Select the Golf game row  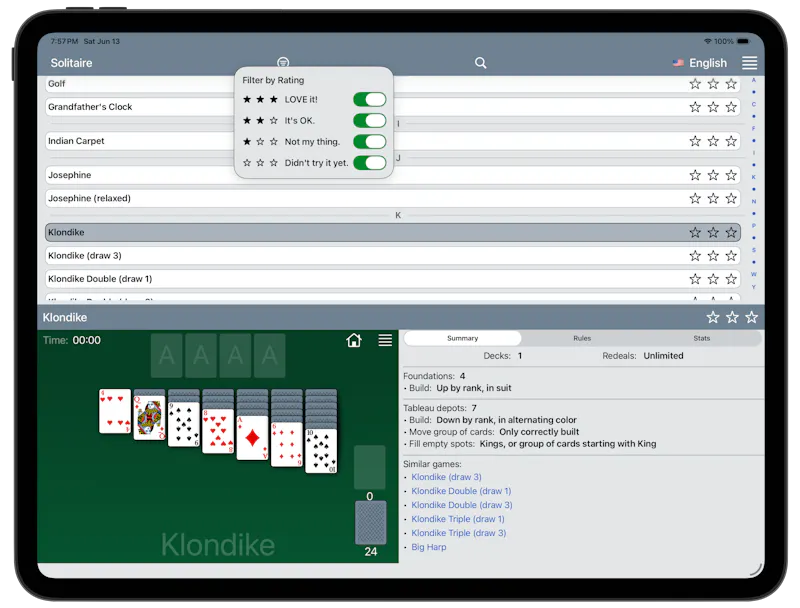[393, 84]
